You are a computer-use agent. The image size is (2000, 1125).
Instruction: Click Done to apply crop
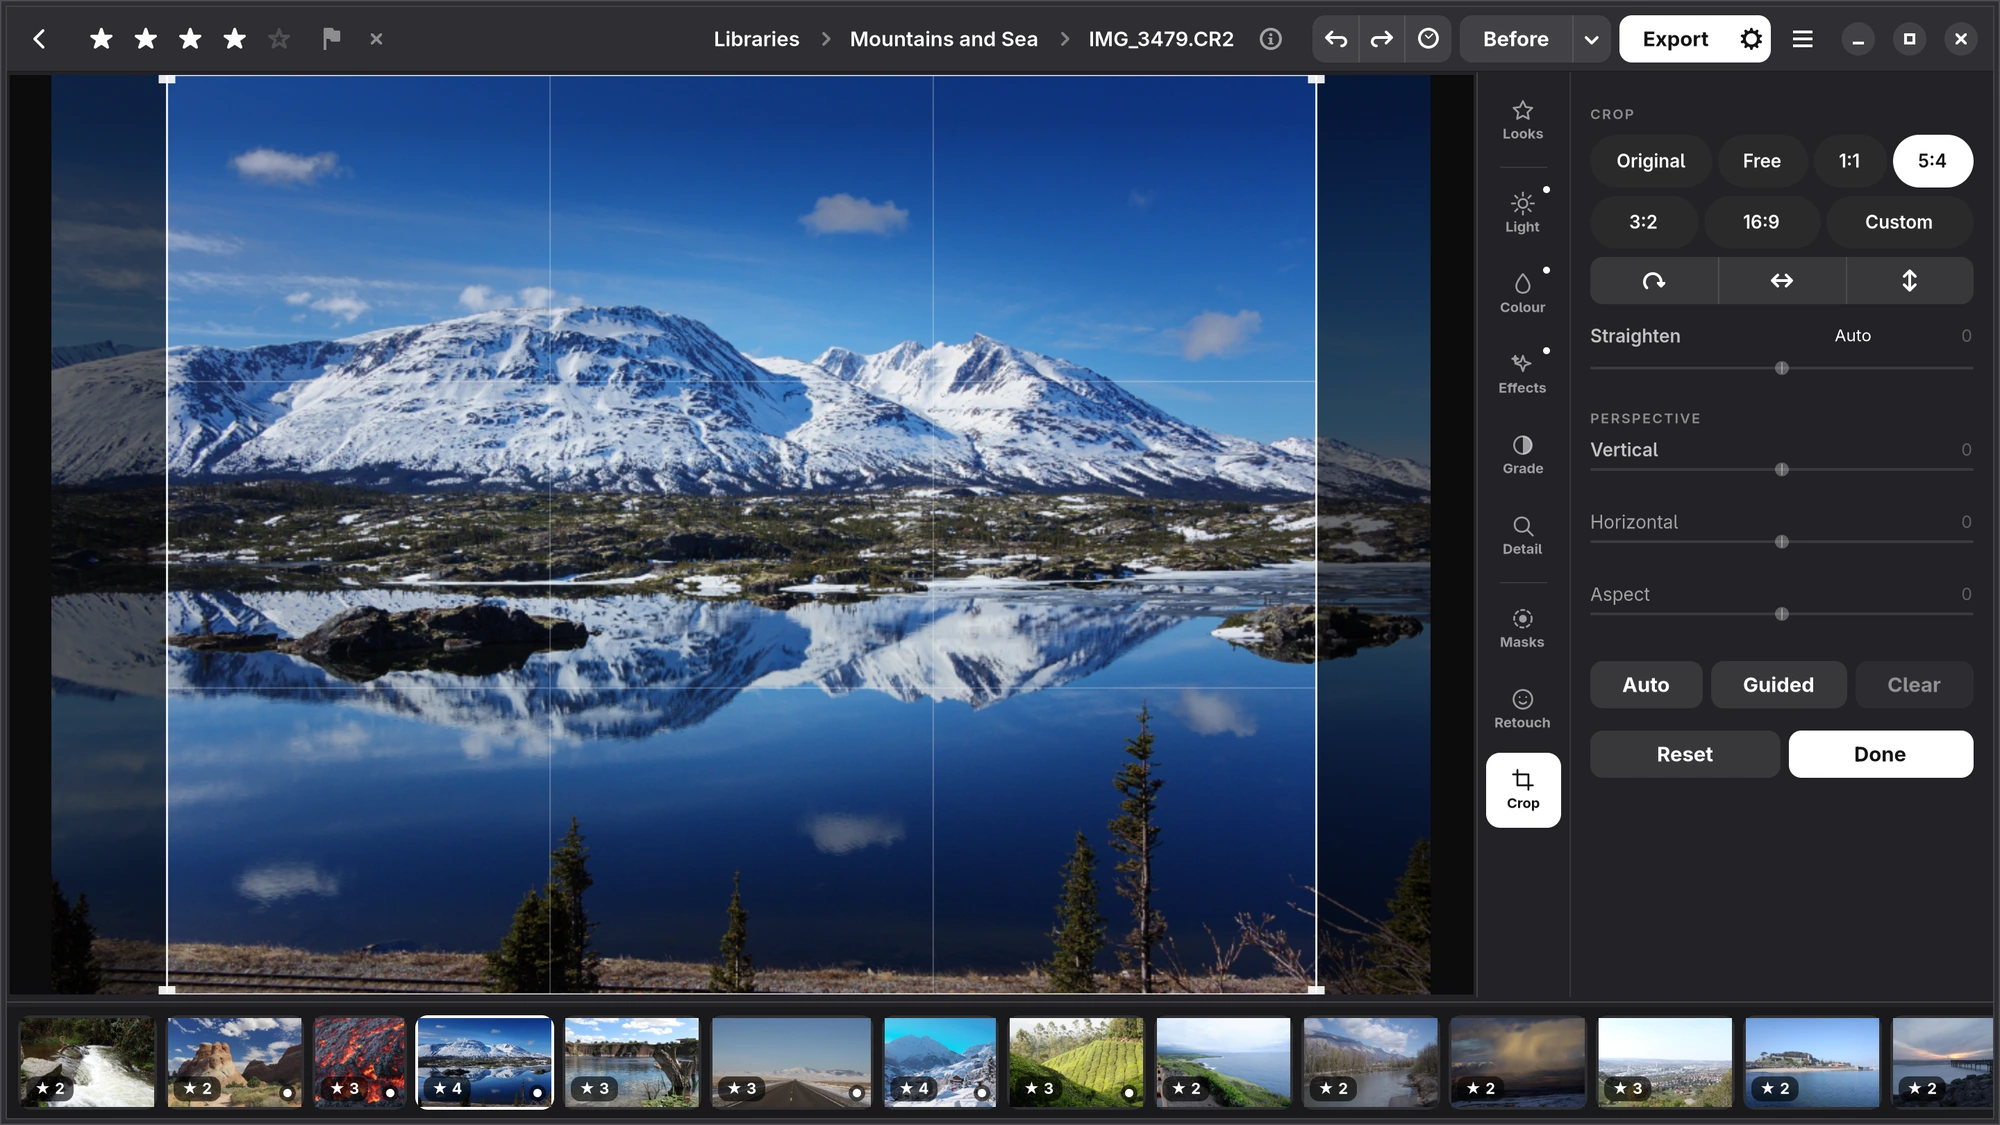click(1880, 754)
